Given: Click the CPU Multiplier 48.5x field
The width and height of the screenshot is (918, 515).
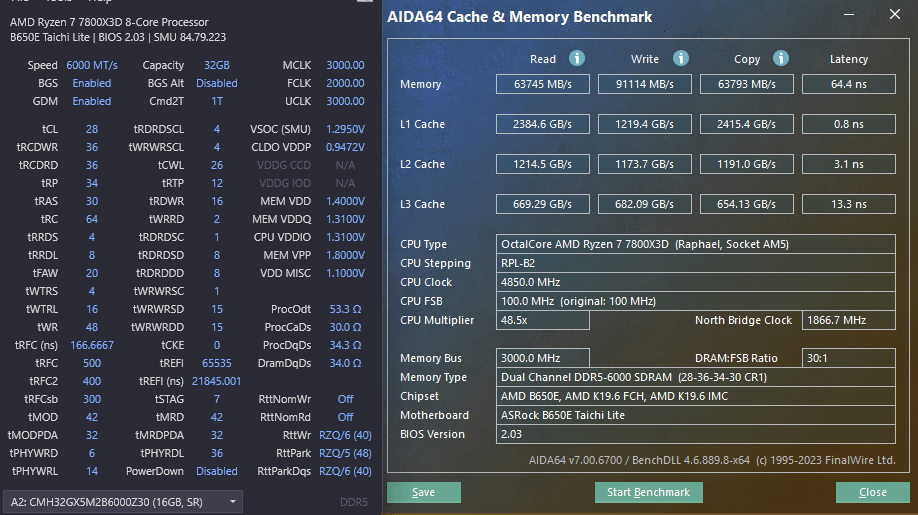Looking at the screenshot, I should point(543,320).
